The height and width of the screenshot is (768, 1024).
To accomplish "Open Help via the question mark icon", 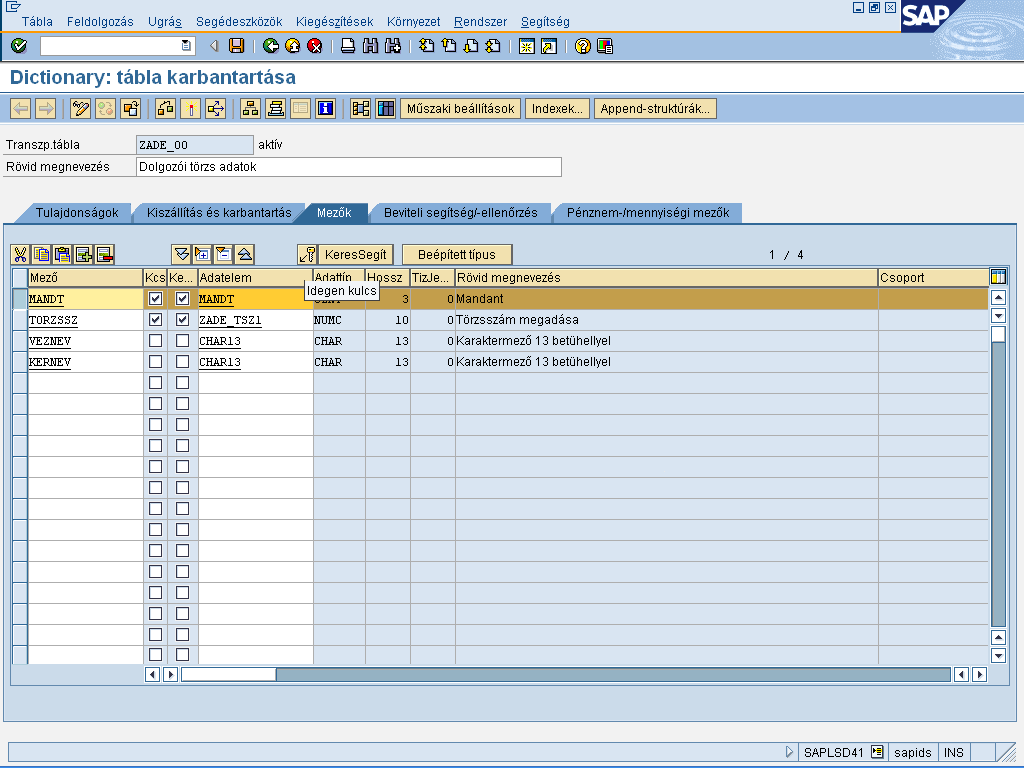I will pyautogui.click(x=583, y=46).
